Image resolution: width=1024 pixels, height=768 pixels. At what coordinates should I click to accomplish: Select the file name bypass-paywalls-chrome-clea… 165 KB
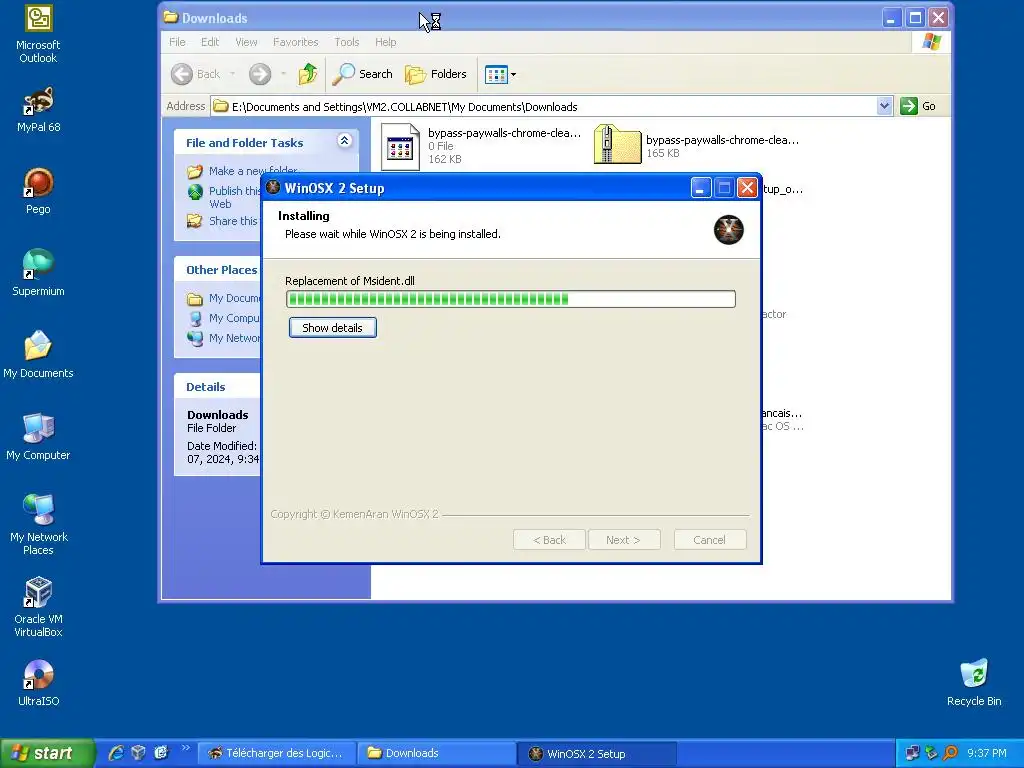(722, 140)
